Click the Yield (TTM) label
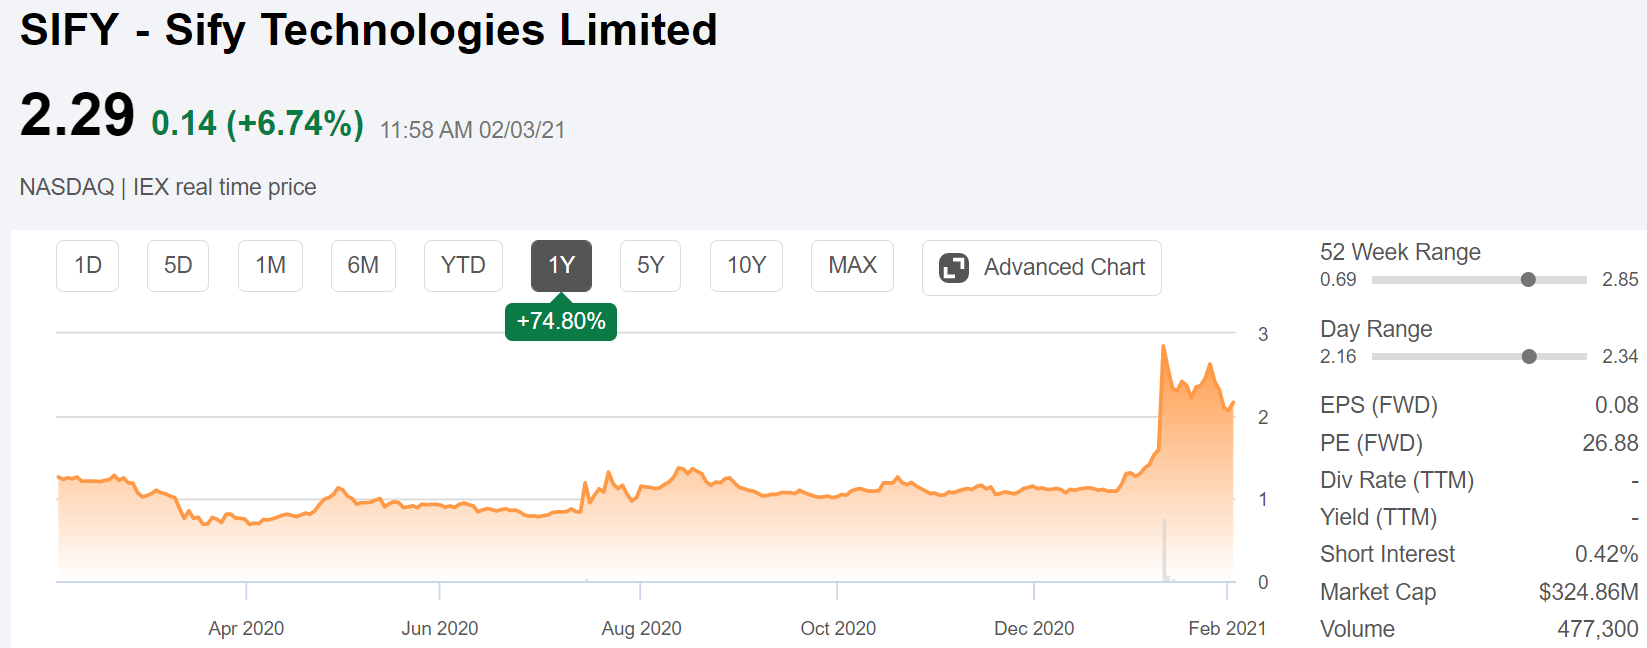This screenshot has width=1647, height=648. point(1378,517)
